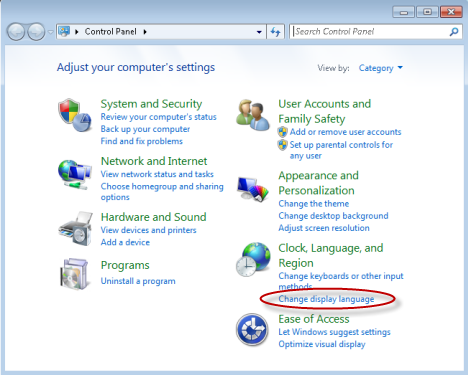Expand the arrow after Control Panel breadcrumb
This screenshot has width=468, height=375.
coord(145,32)
